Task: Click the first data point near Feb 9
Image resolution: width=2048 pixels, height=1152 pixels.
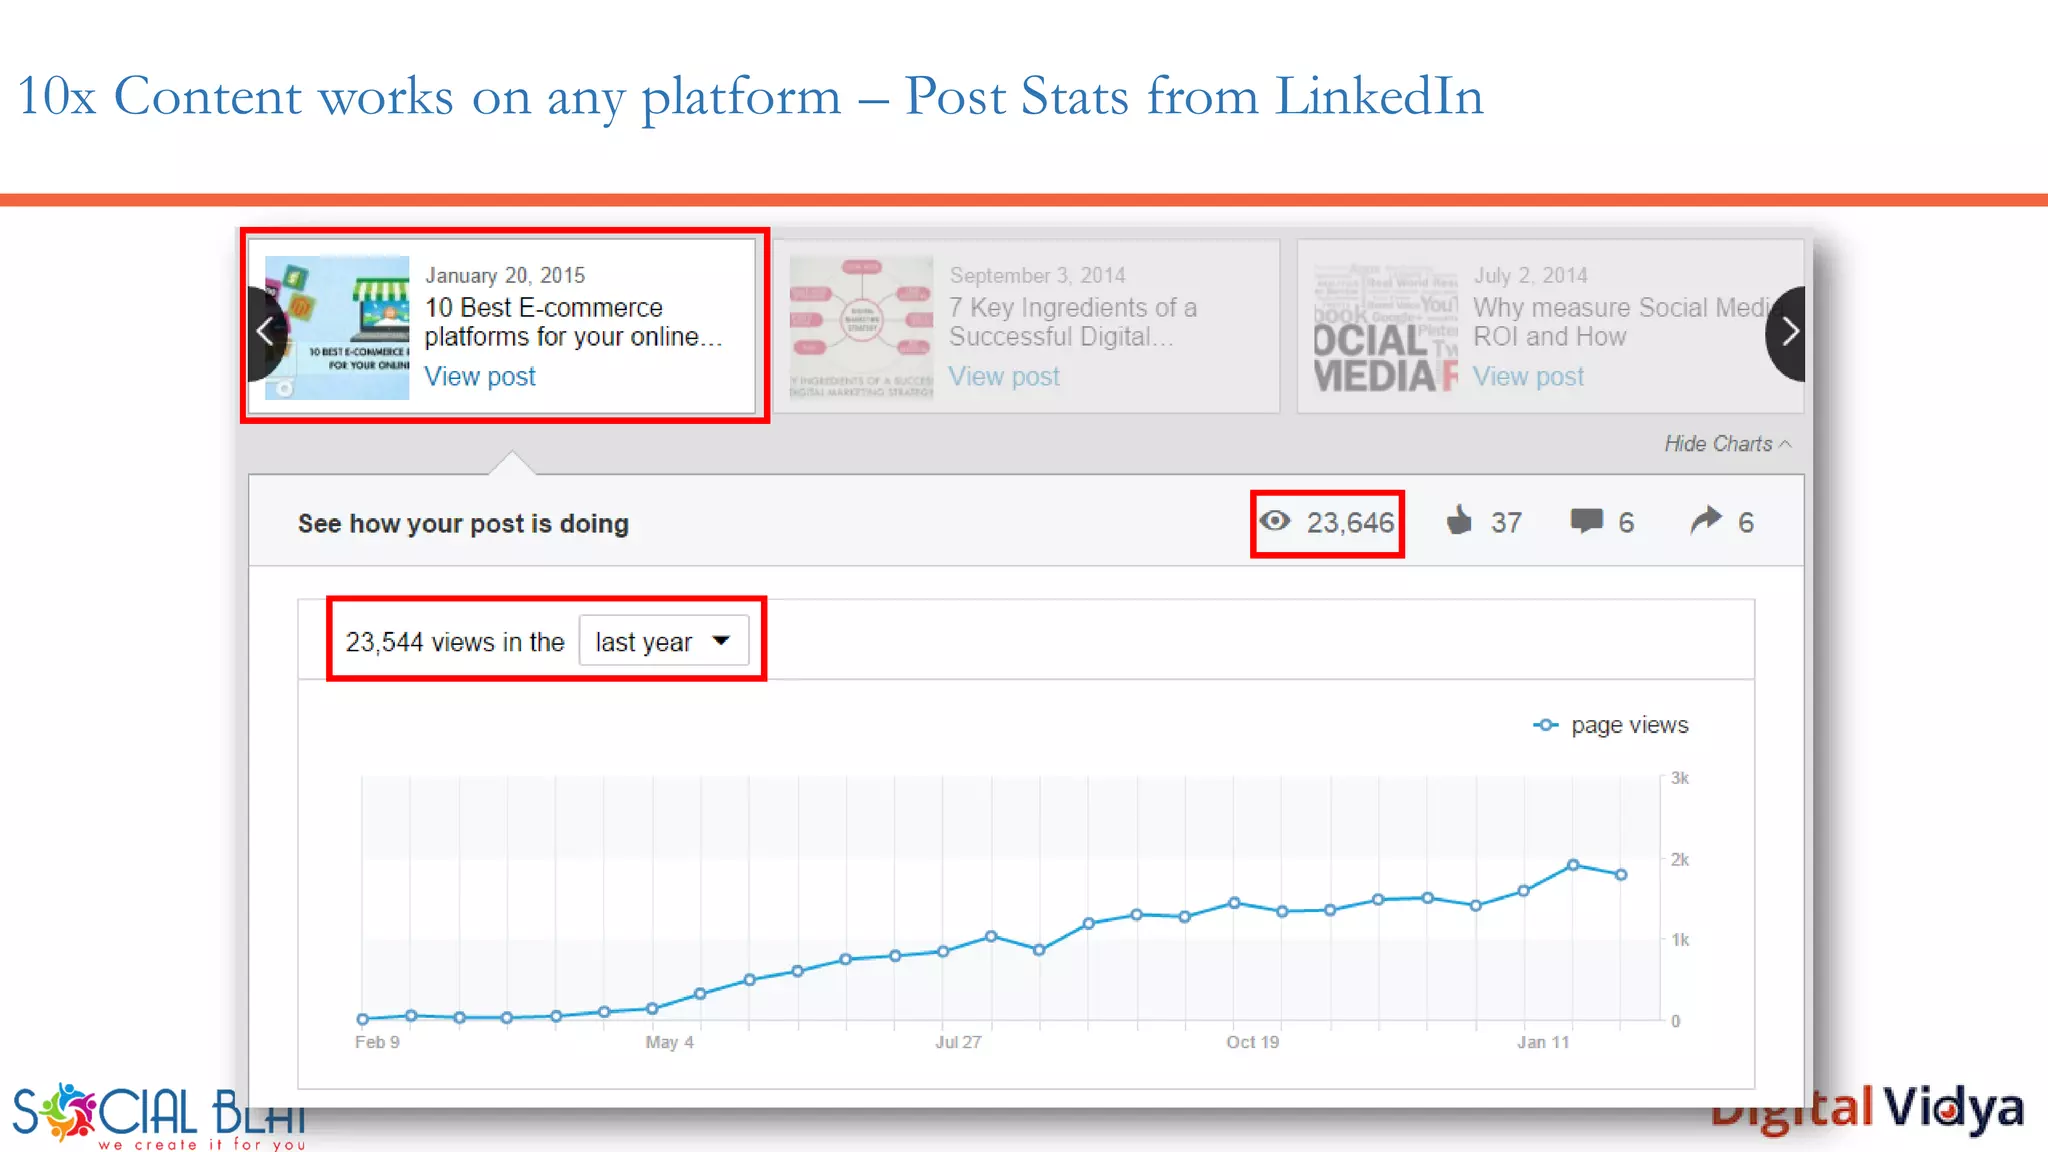Action: coord(363,1019)
